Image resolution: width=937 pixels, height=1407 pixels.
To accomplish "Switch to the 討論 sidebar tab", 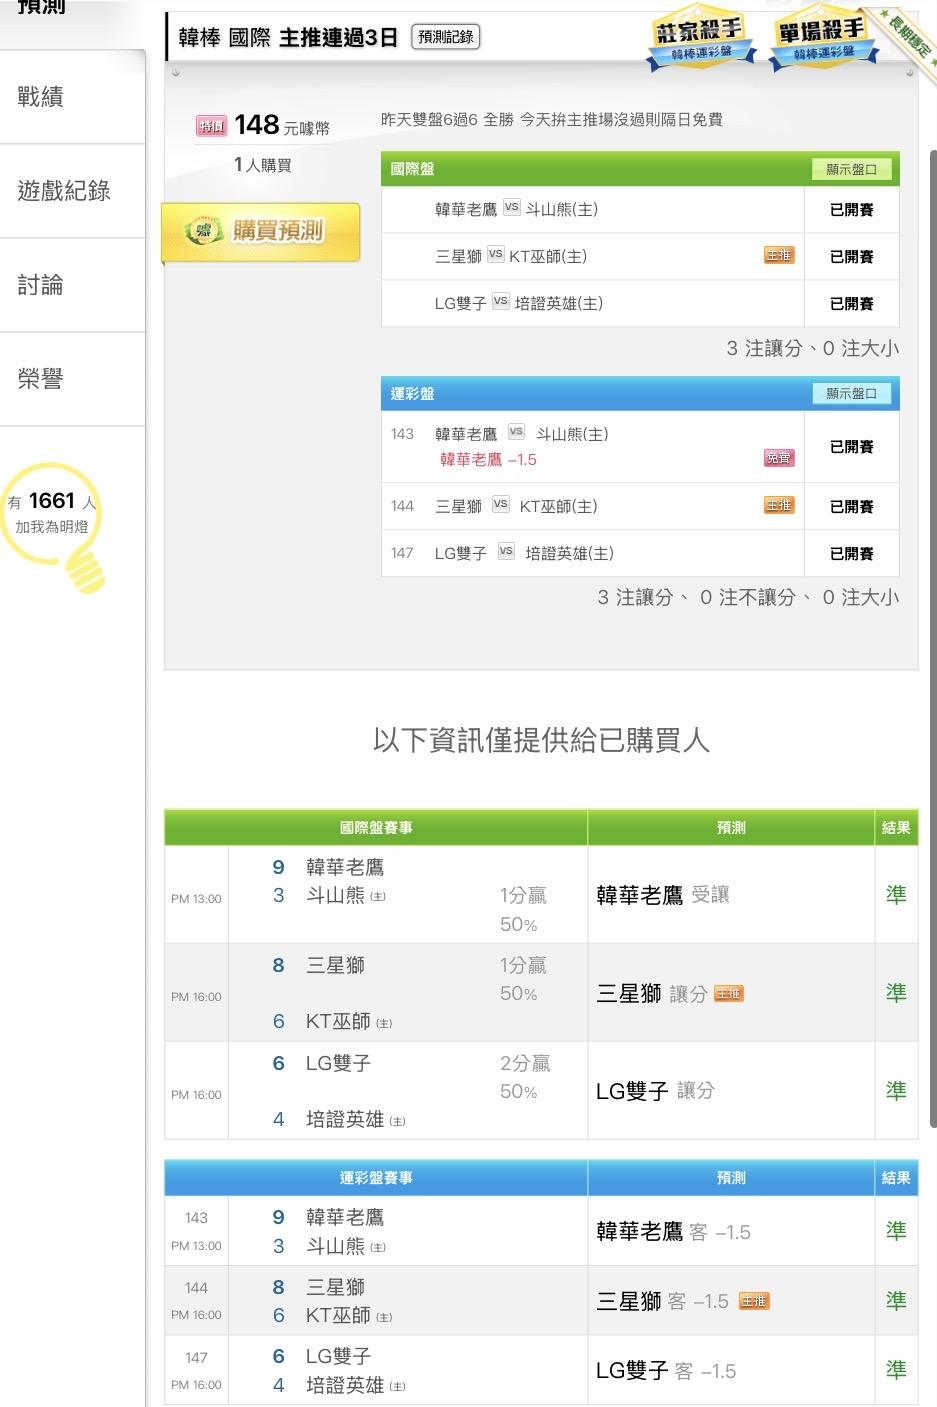I will coord(41,285).
